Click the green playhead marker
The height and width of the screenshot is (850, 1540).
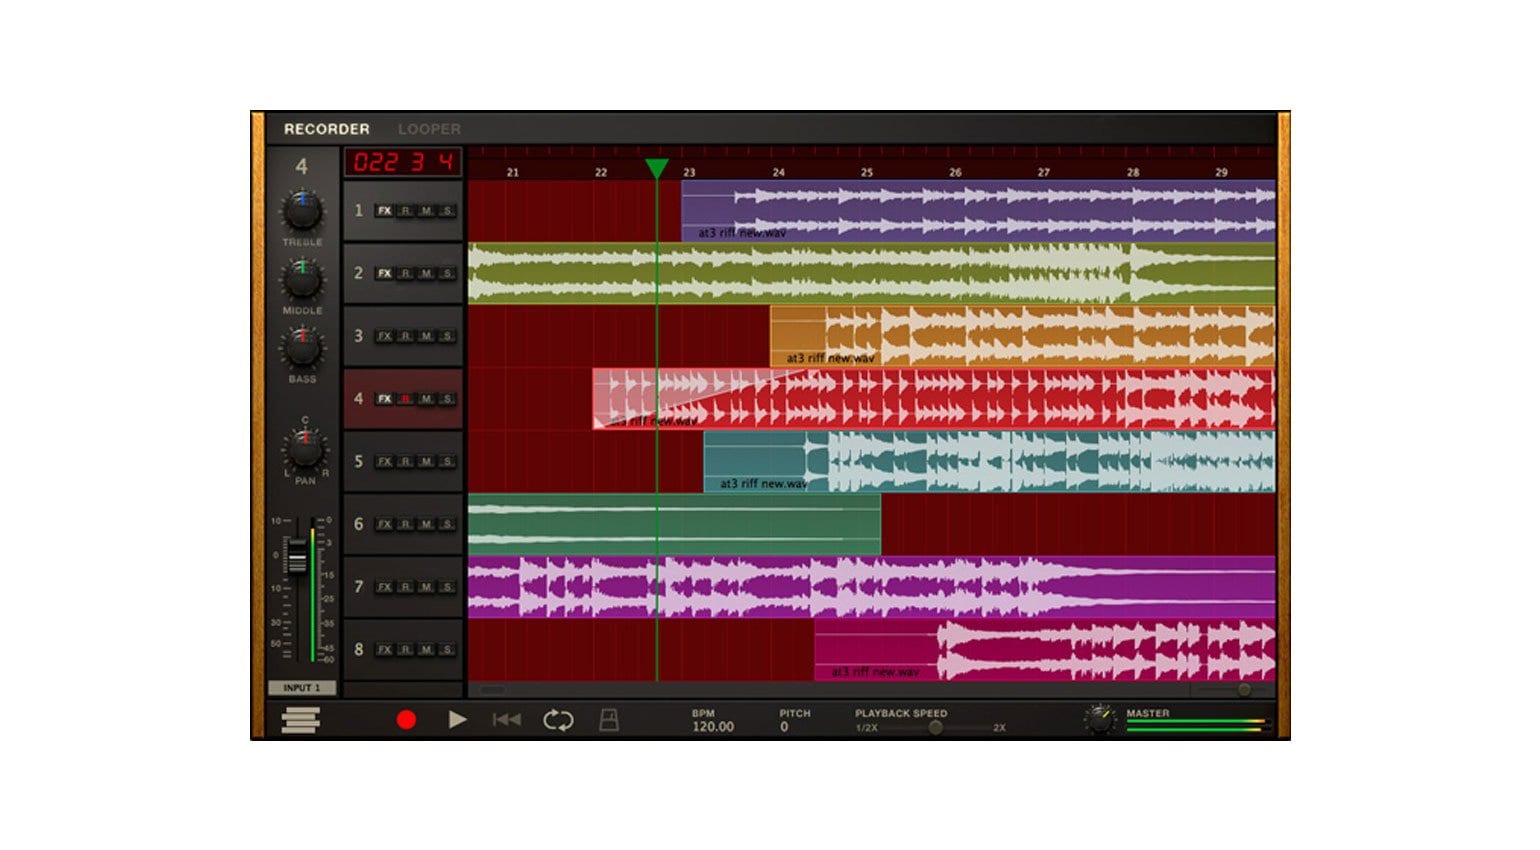coord(656,168)
